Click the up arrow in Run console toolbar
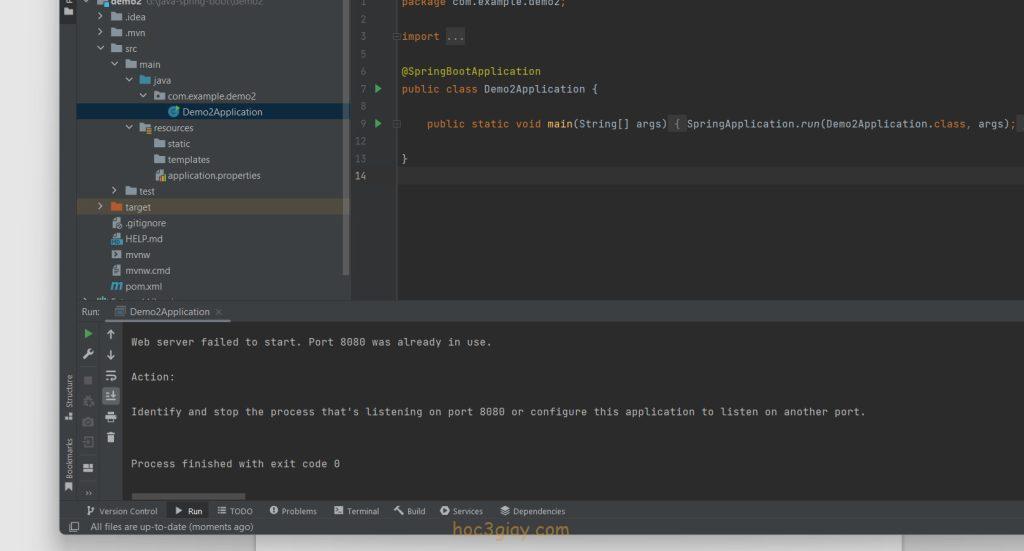1024x551 pixels. (x=111, y=334)
